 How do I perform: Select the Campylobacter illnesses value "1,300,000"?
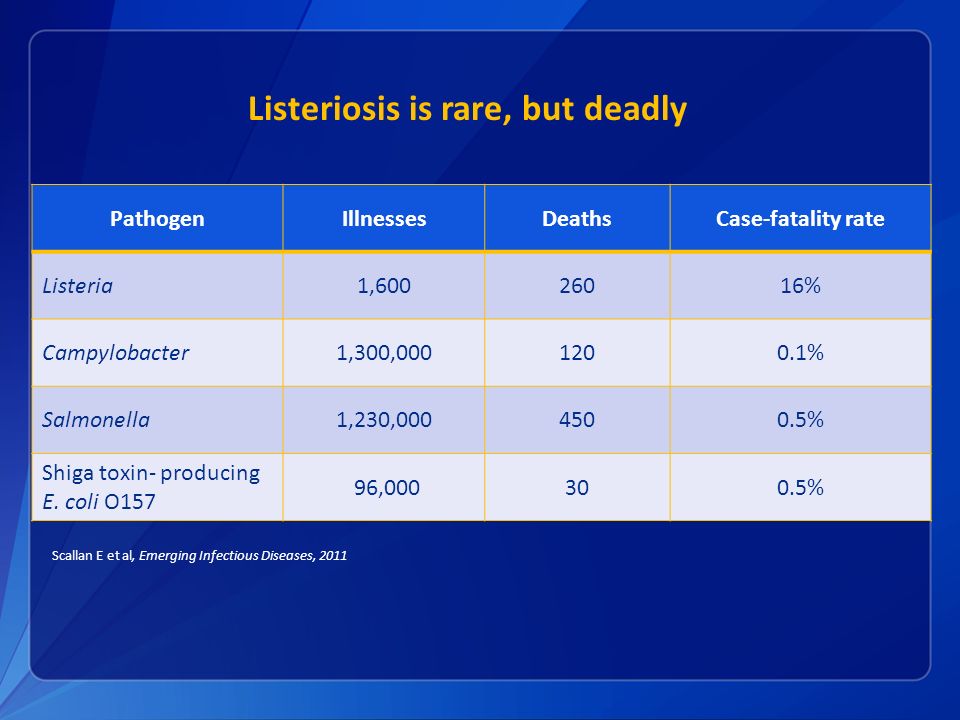coord(384,353)
